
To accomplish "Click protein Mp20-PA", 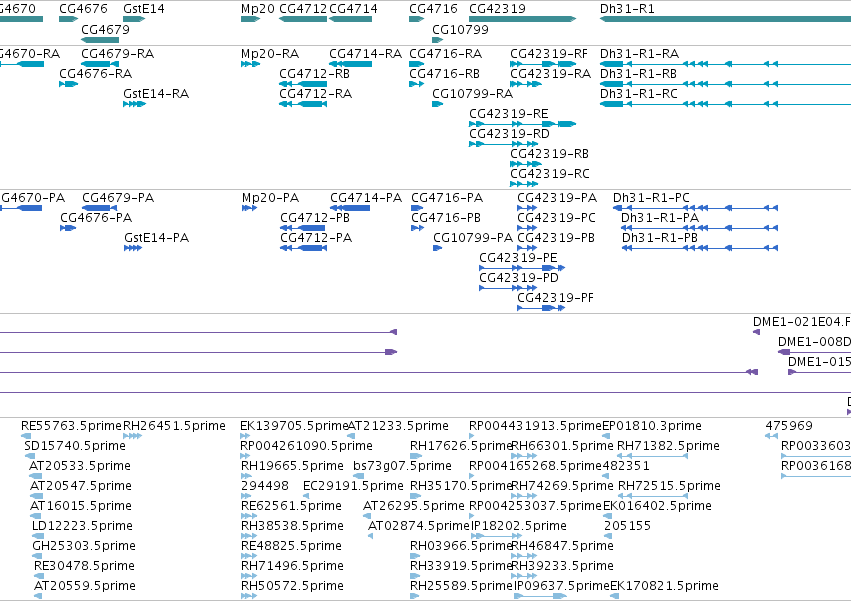I will click(249, 208).
